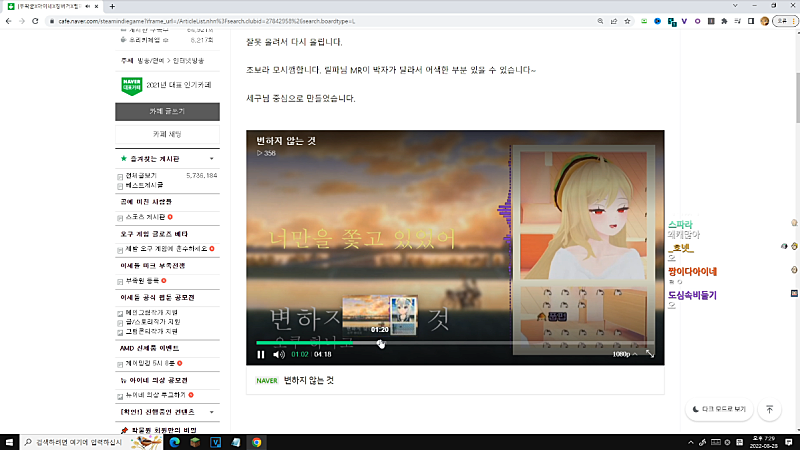Open Chrome from the Windows taskbar
800x450 pixels.
257,441
